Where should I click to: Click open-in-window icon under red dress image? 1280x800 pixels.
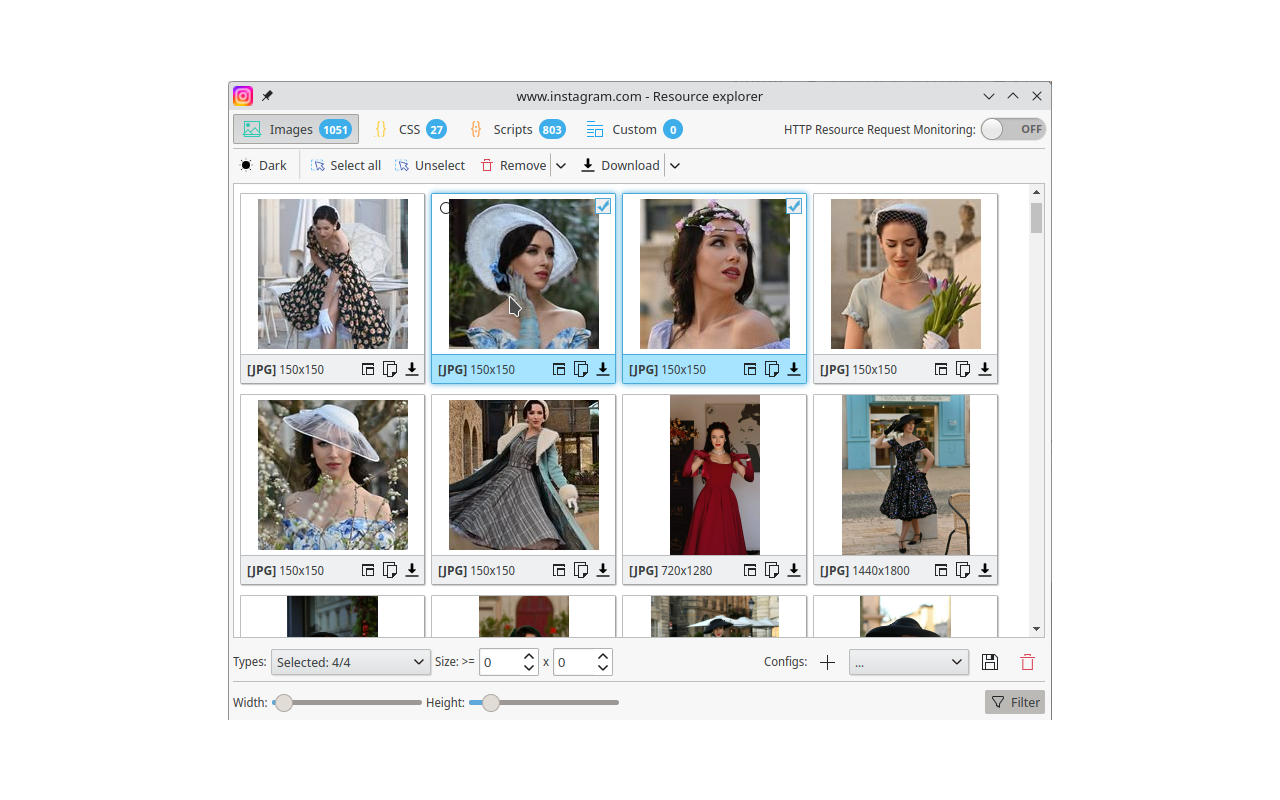[750, 570]
